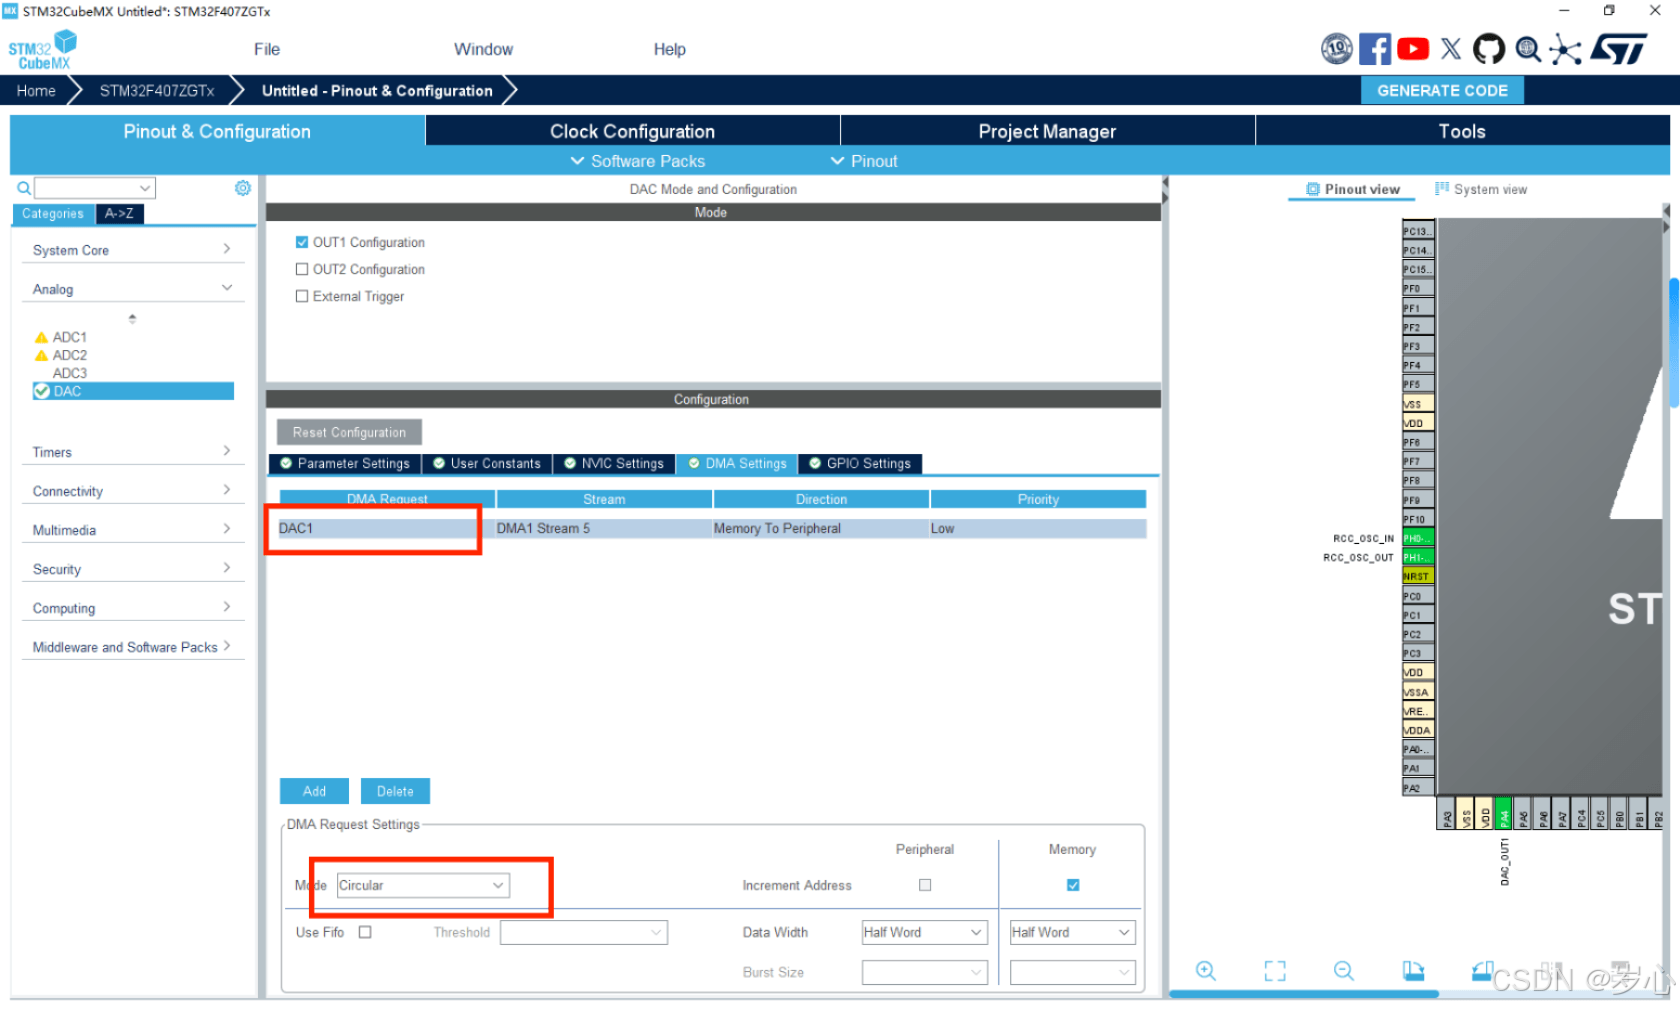Click the NRST pin on the chip
This screenshot has width=1680, height=1010.
(1418, 576)
